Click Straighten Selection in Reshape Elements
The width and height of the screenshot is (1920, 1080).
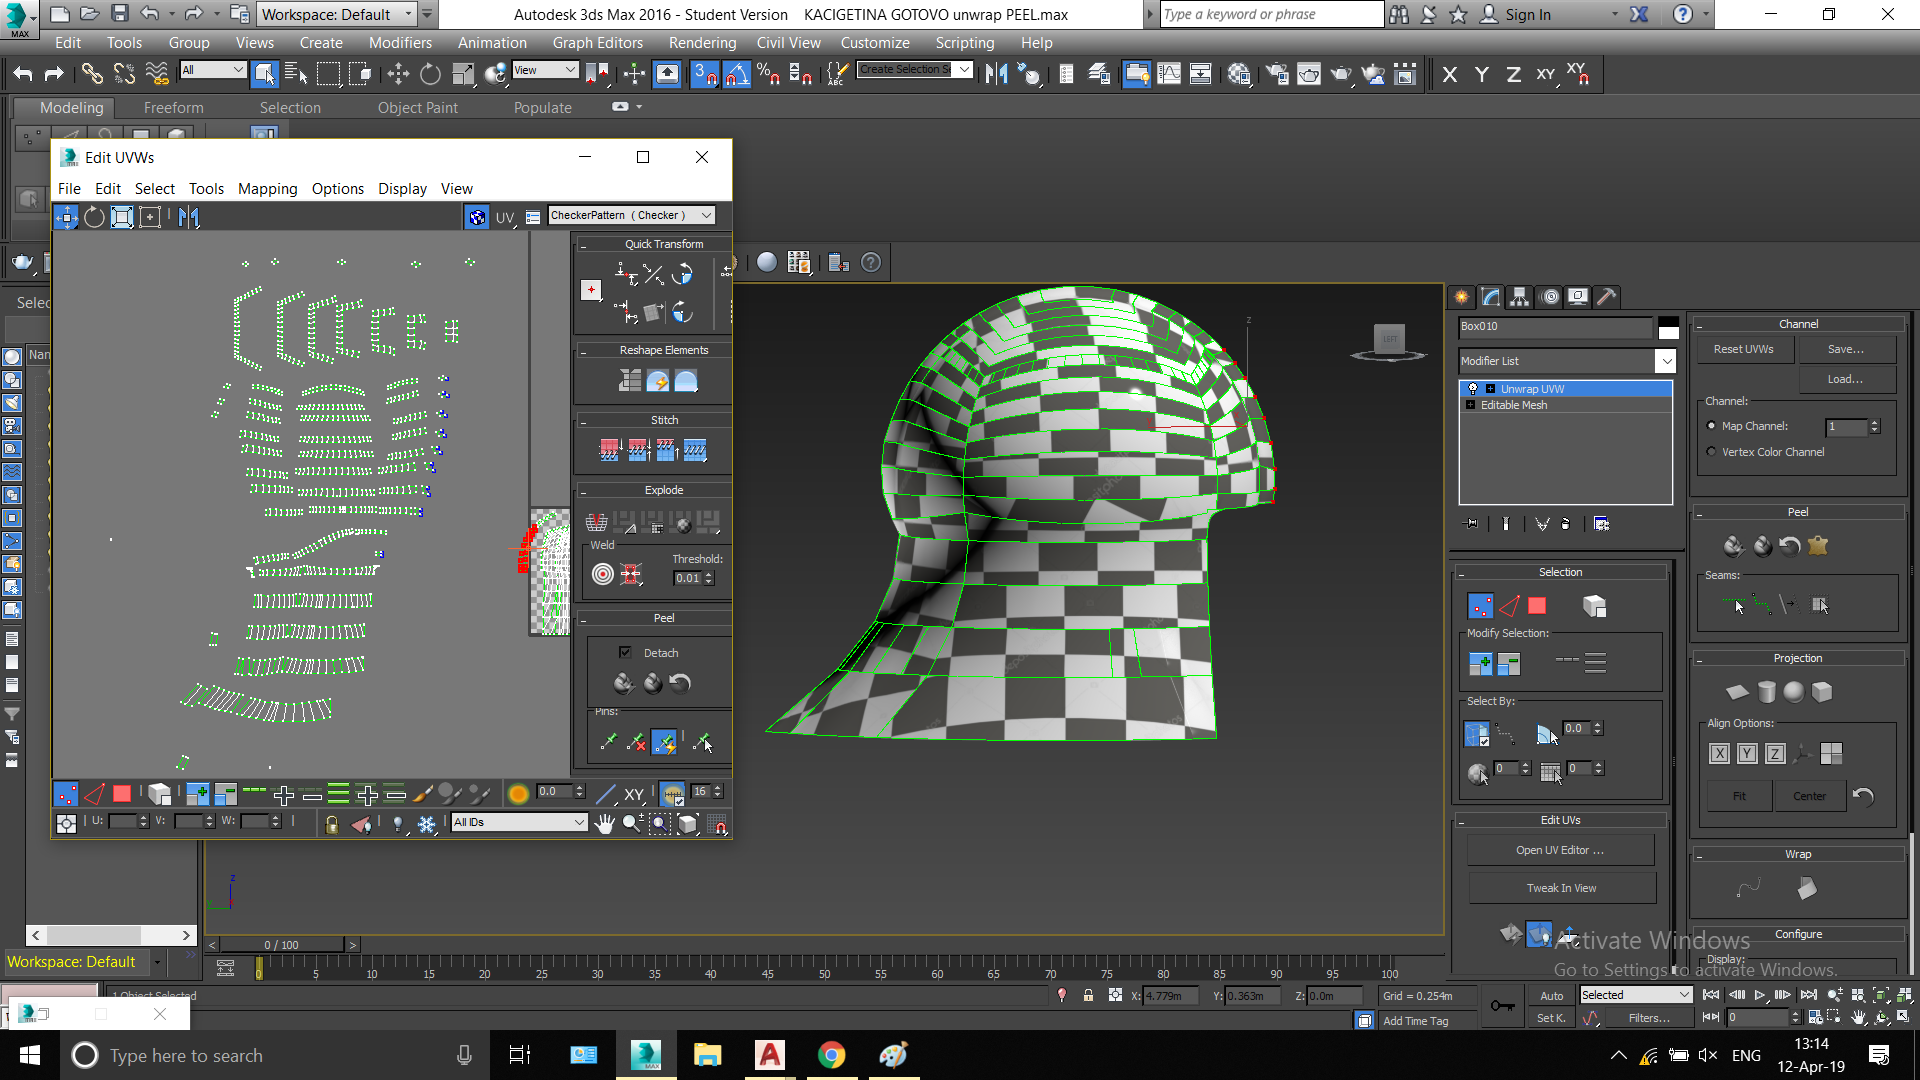pyautogui.click(x=630, y=381)
